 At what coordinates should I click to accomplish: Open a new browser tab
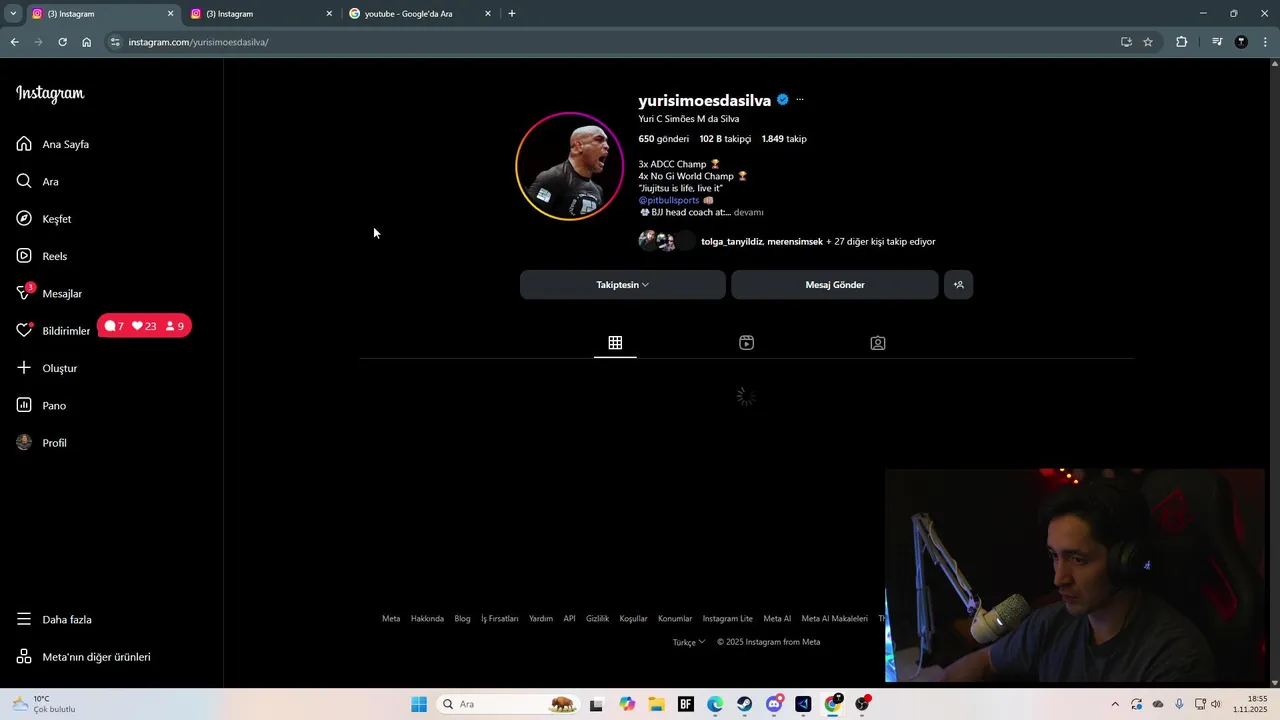click(512, 14)
